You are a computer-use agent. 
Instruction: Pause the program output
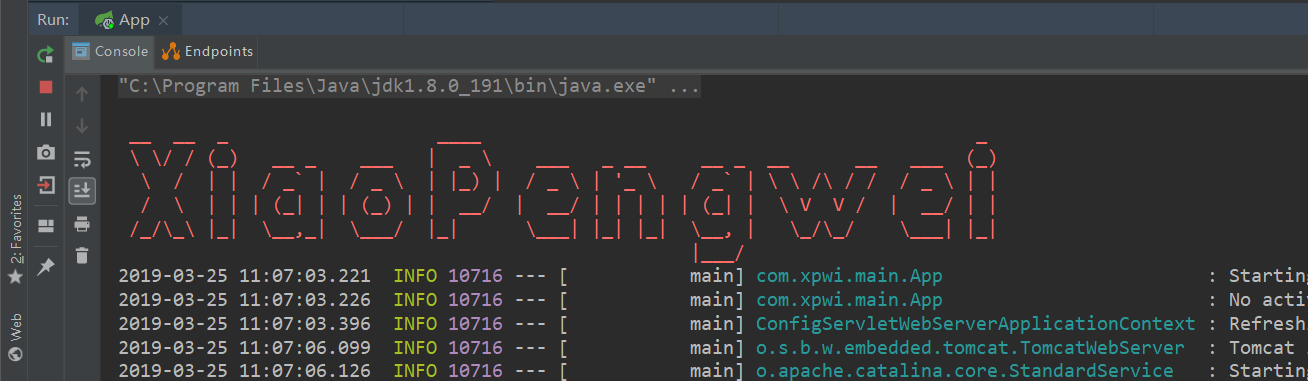click(45, 120)
